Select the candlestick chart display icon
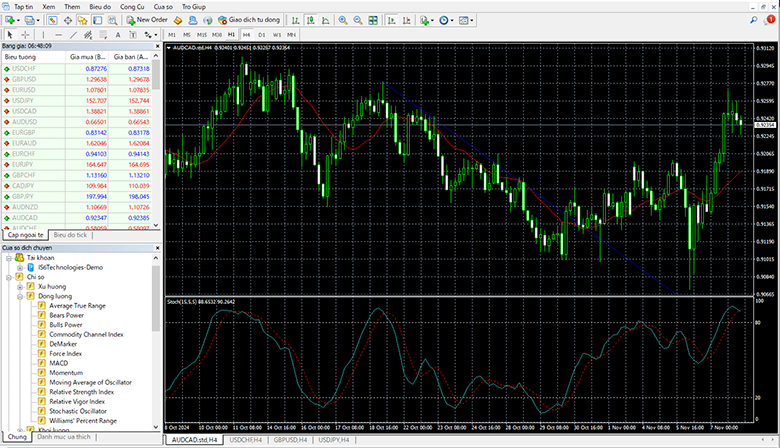The width and height of the screenshot is (780, 448). click(x=310, y=20)
